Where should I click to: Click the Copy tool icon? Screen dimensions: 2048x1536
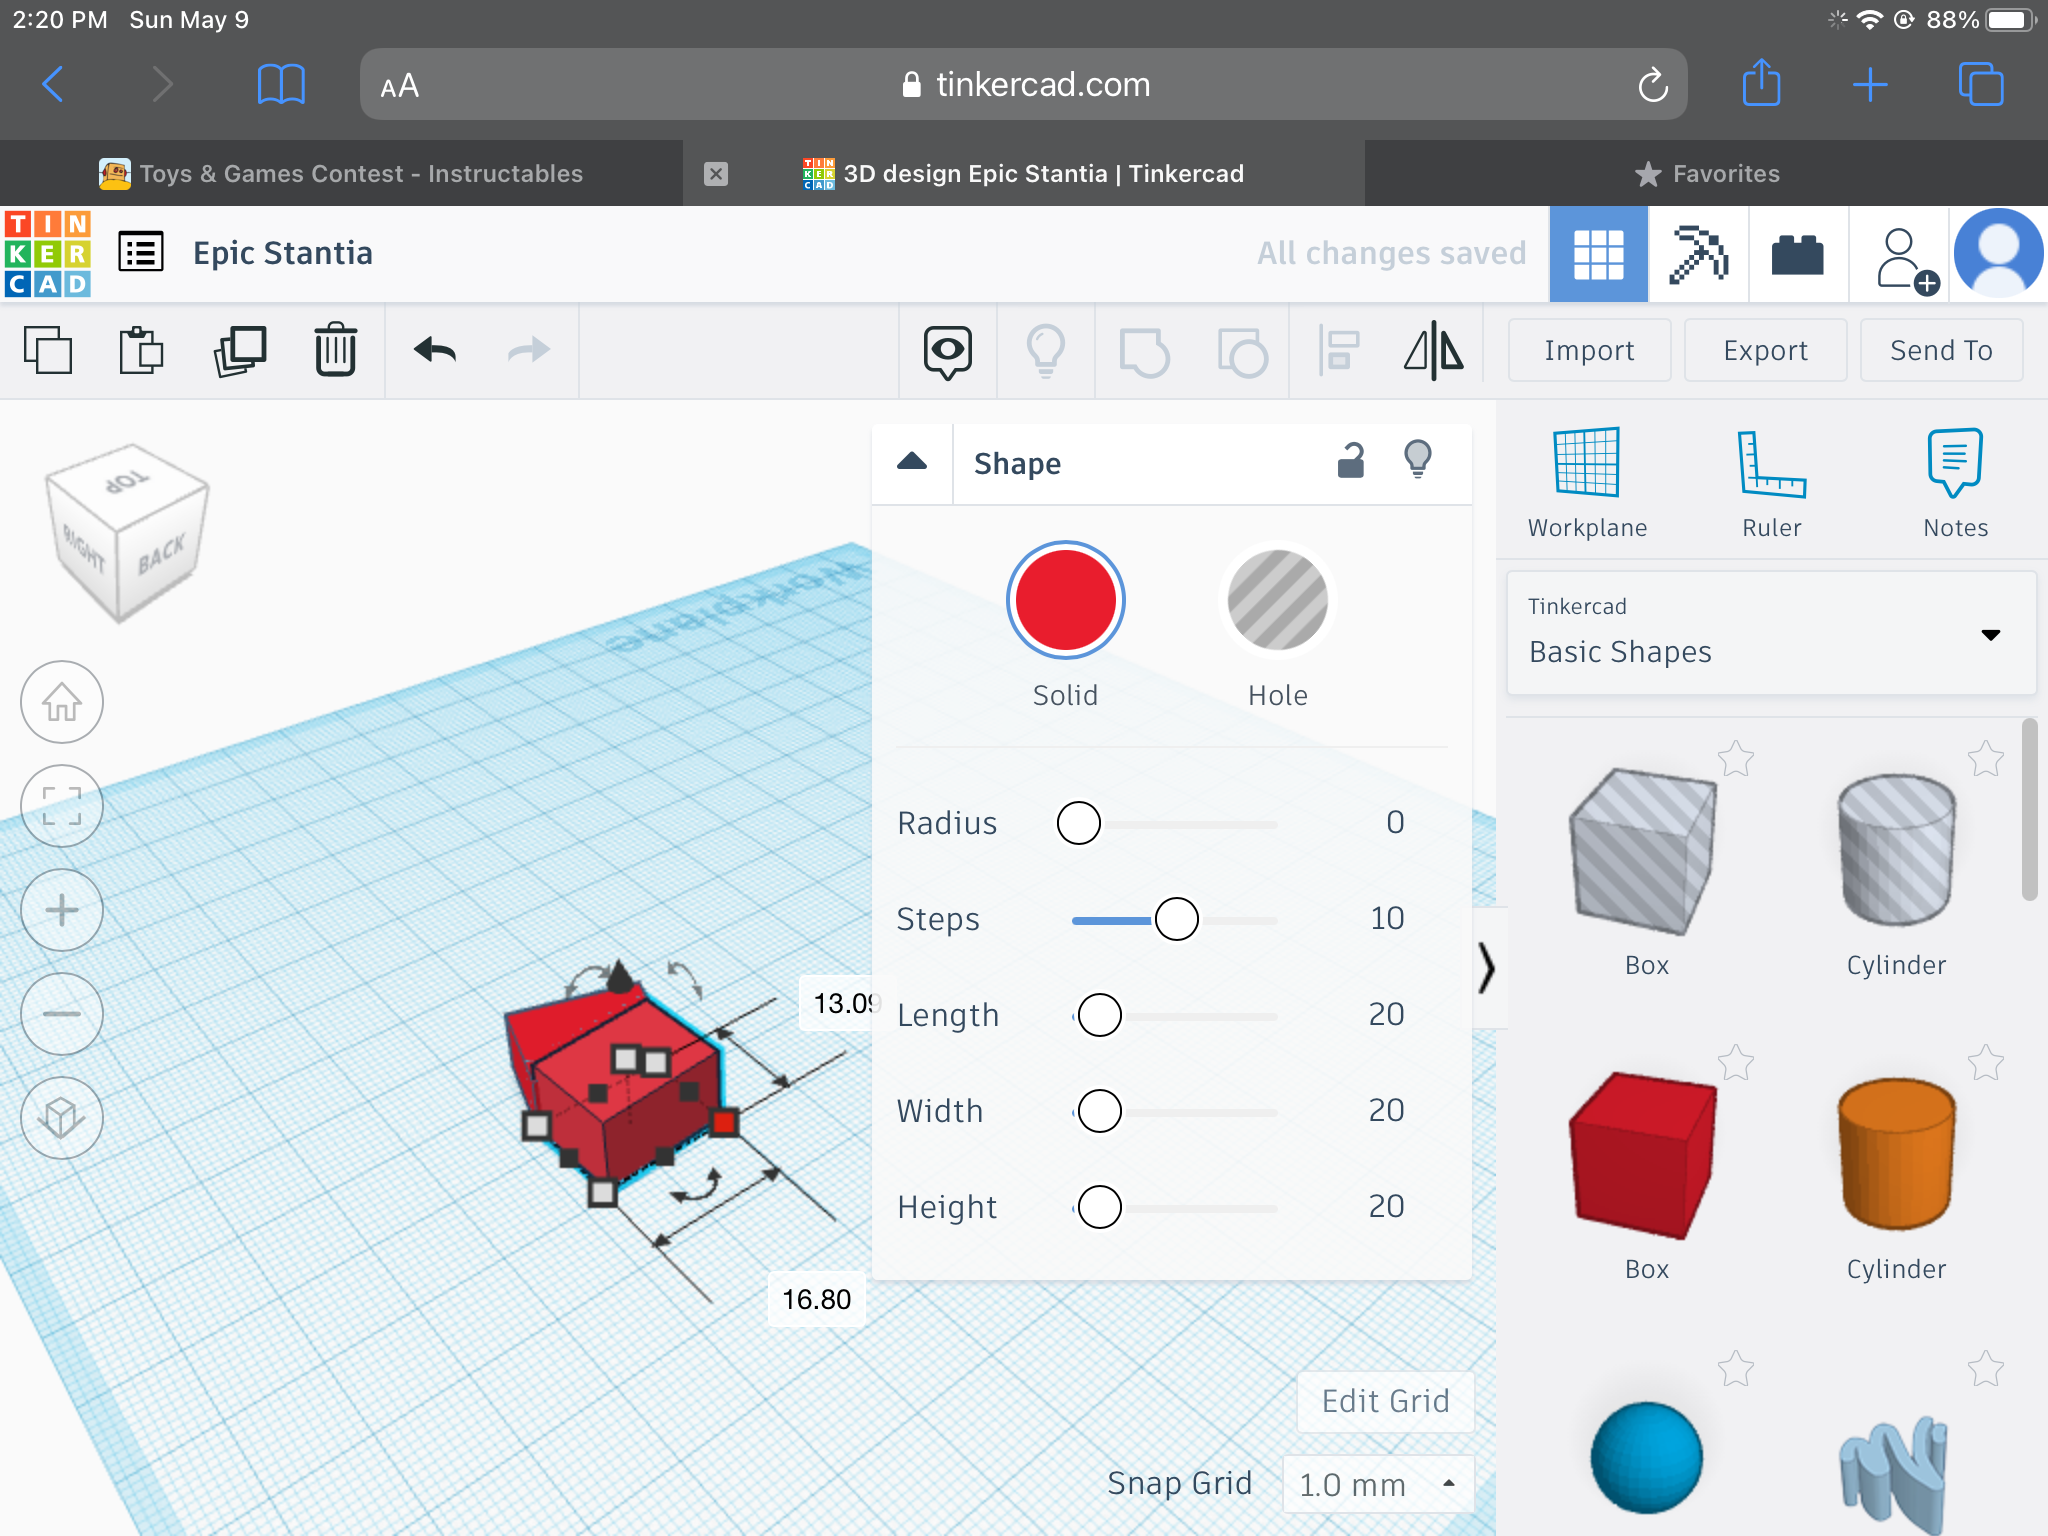pos(47,350)
